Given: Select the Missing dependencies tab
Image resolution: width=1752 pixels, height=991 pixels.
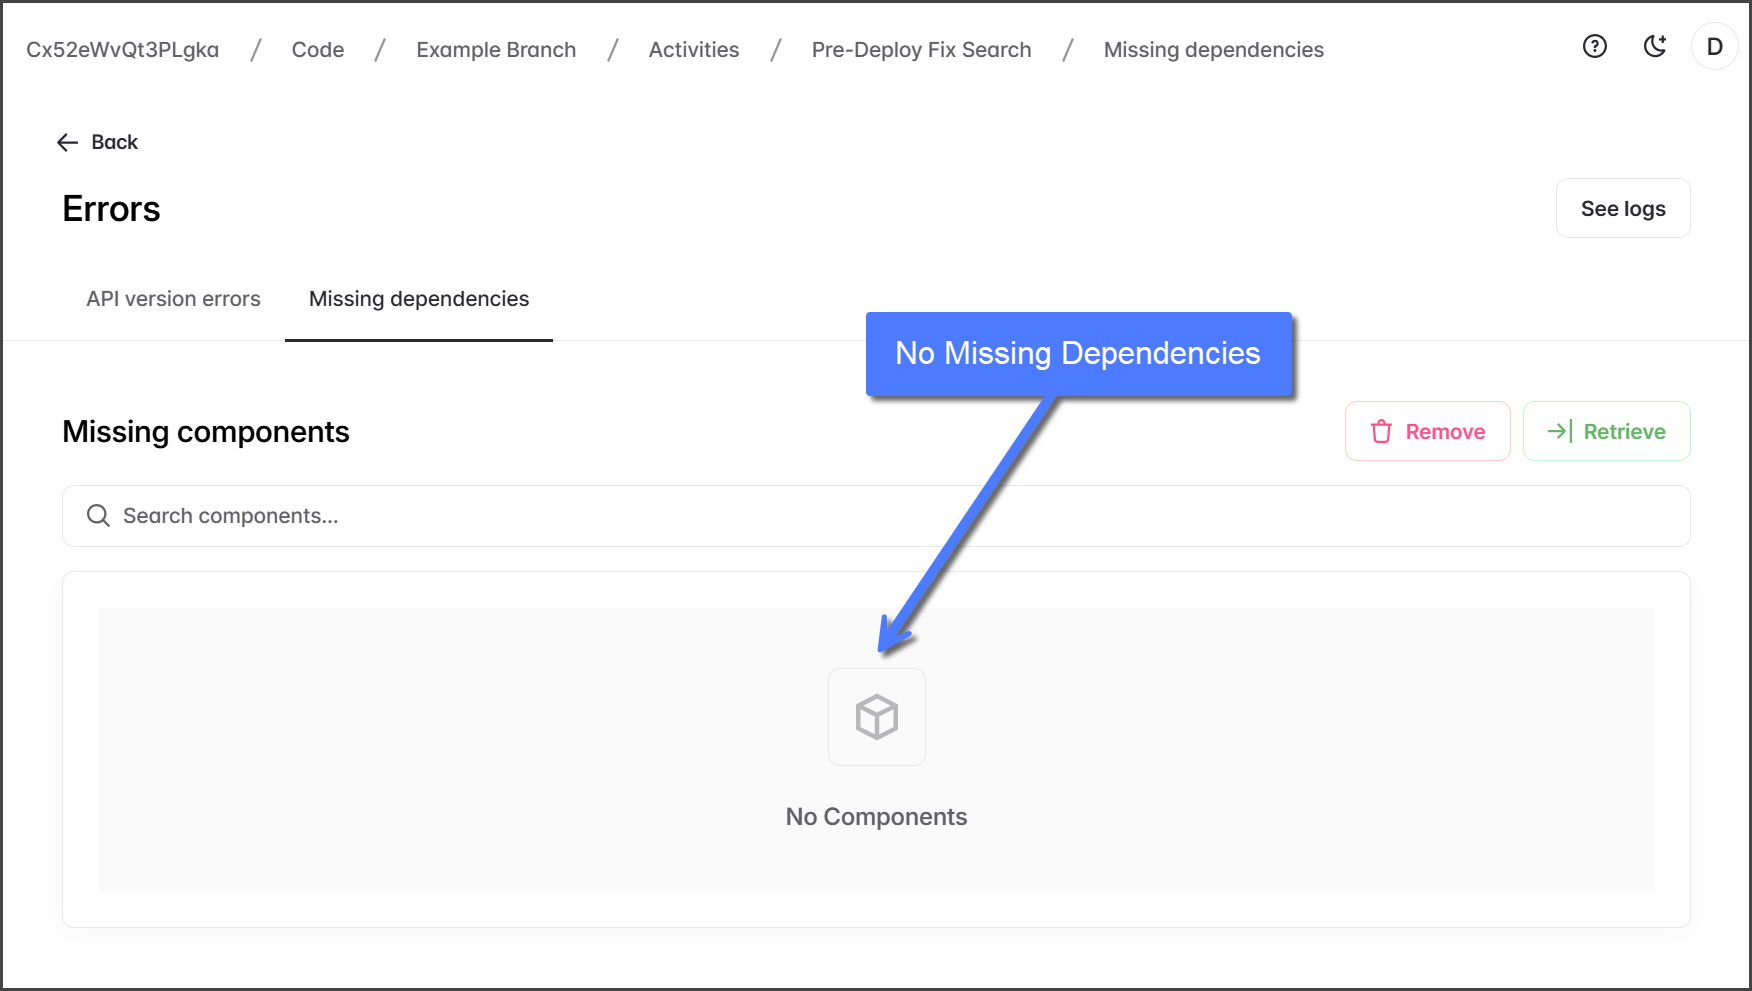Looking at the screenshot, I should click(x=418, y=299).
